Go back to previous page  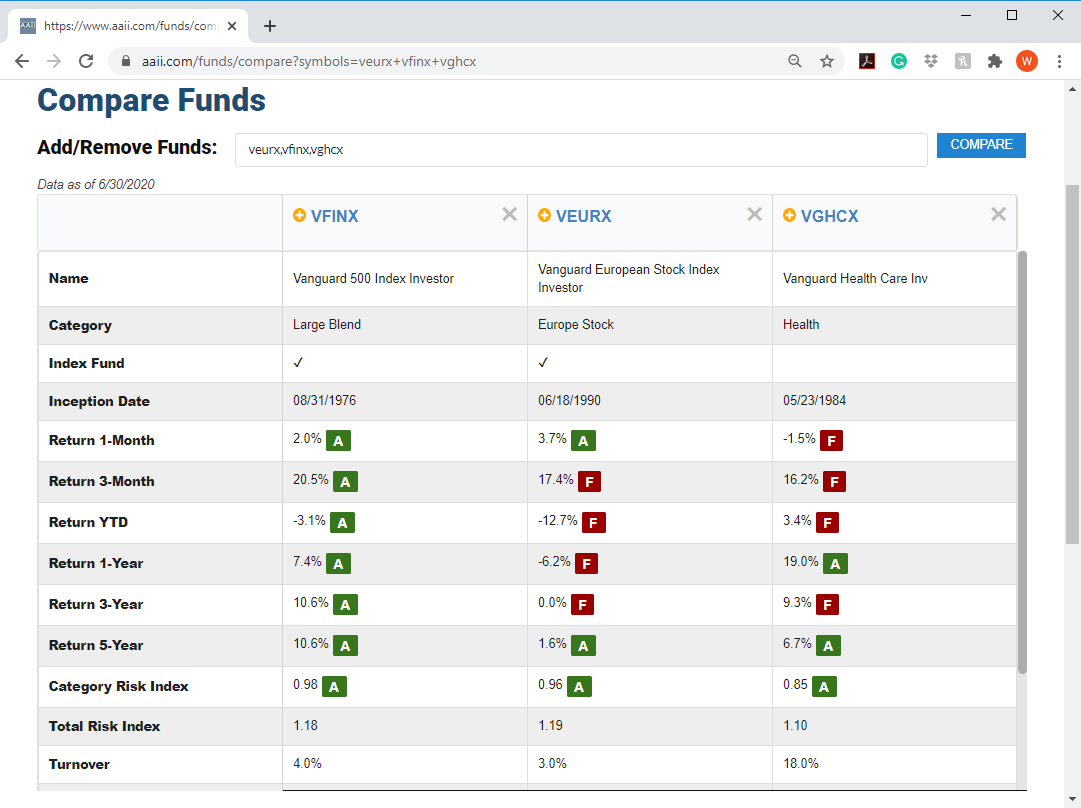(22, 61)
